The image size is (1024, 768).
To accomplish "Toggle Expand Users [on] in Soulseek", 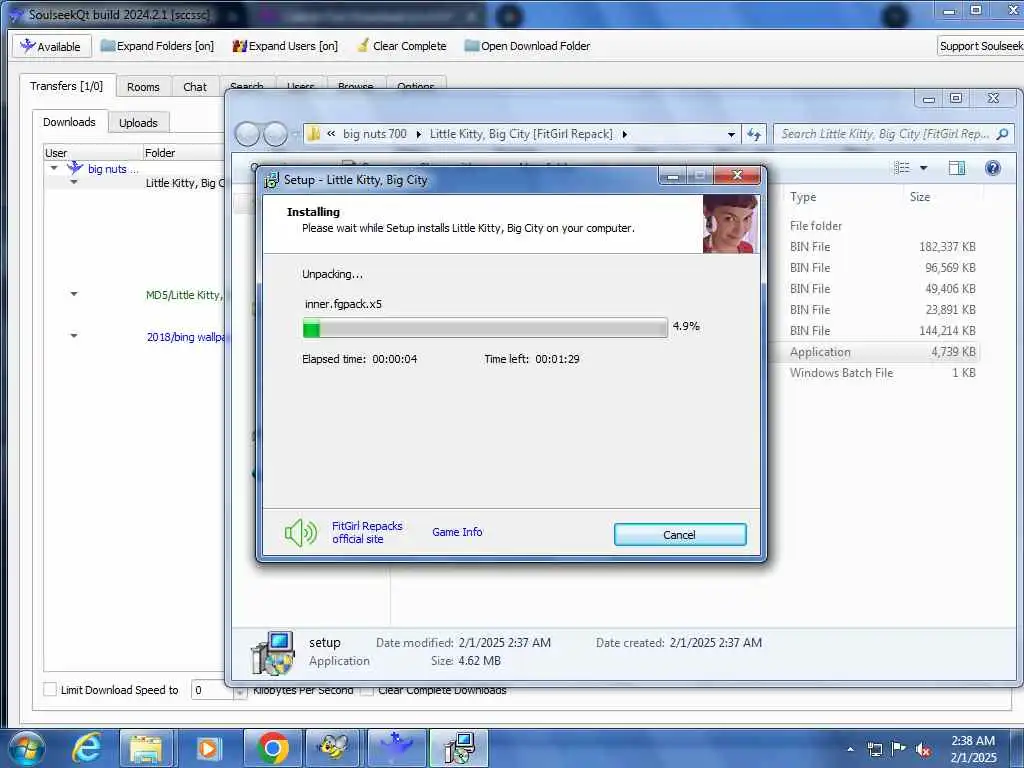I will pos(285,46).
